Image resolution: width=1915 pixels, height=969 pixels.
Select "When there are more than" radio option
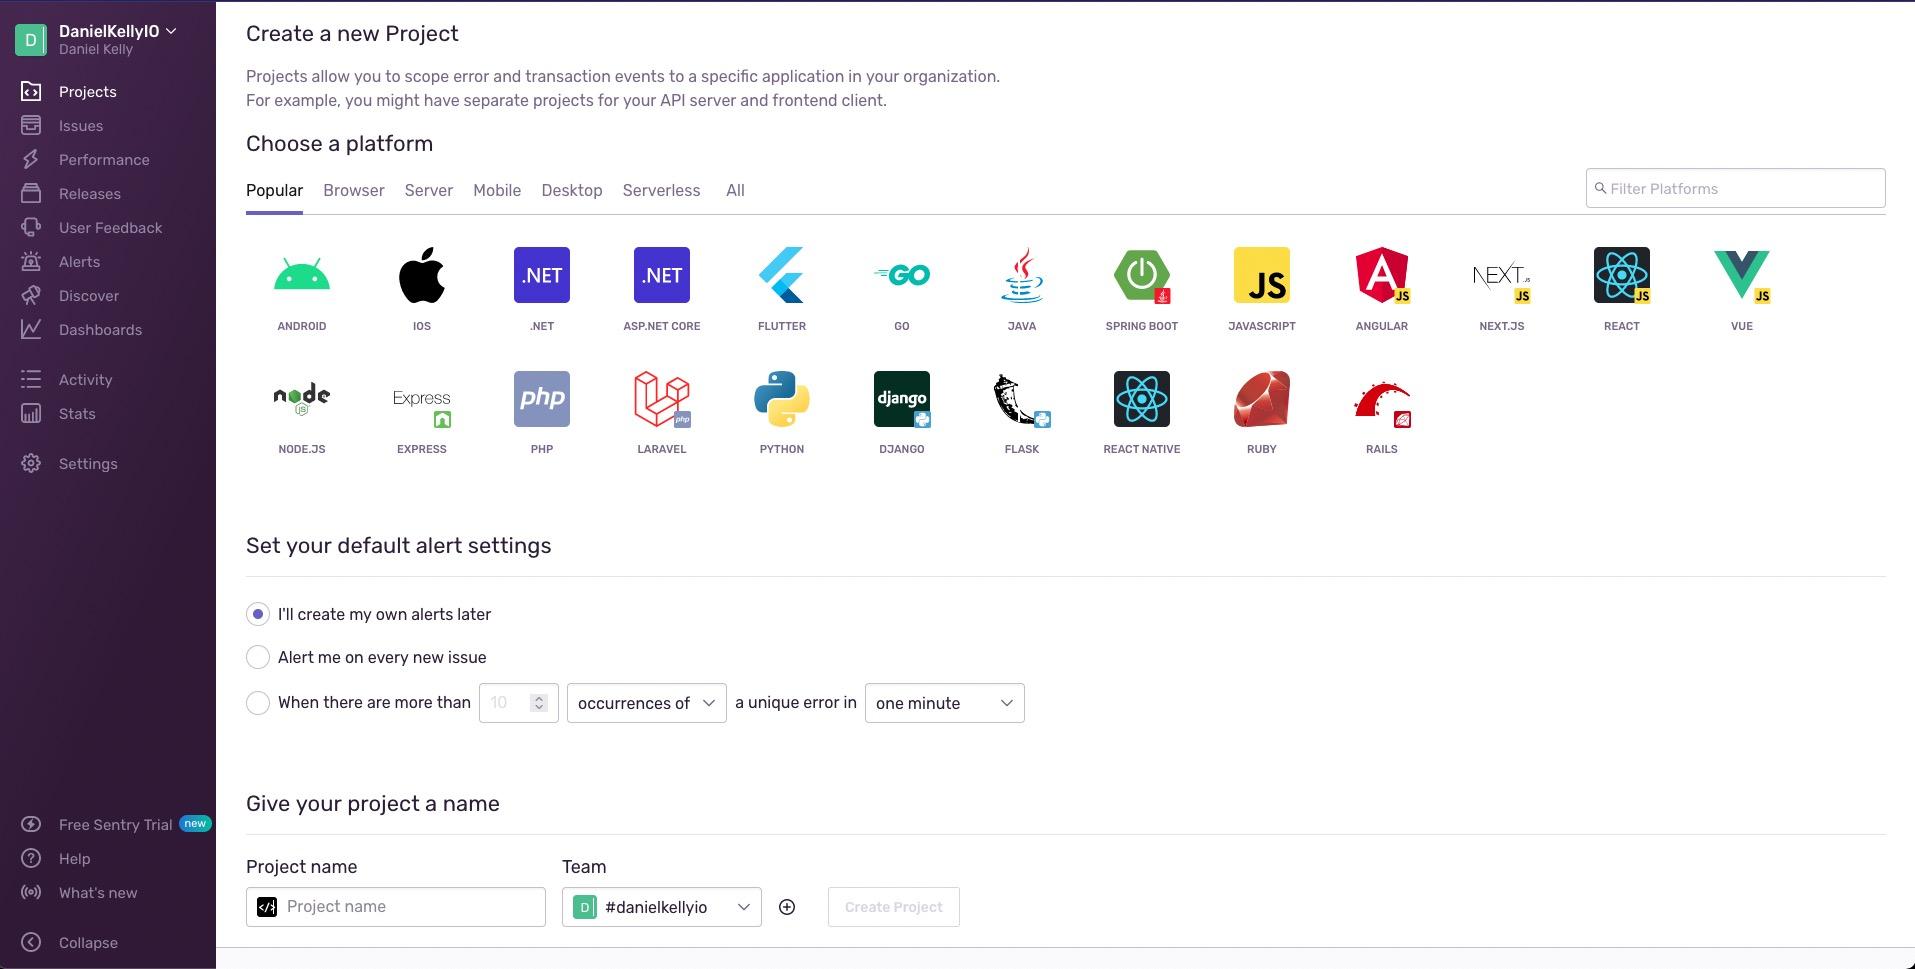click(258, 703)
